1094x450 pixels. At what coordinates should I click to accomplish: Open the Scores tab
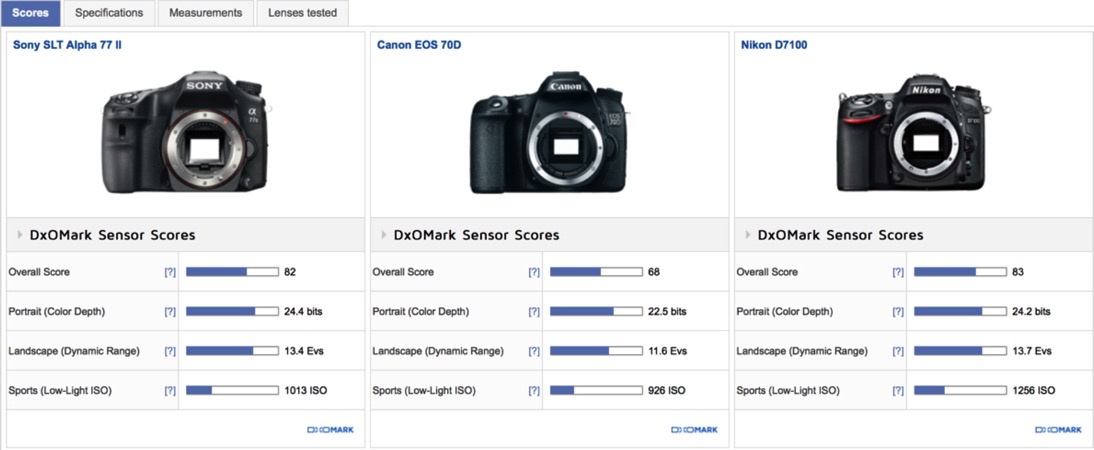pyautogui.click(x=31, y=13)
